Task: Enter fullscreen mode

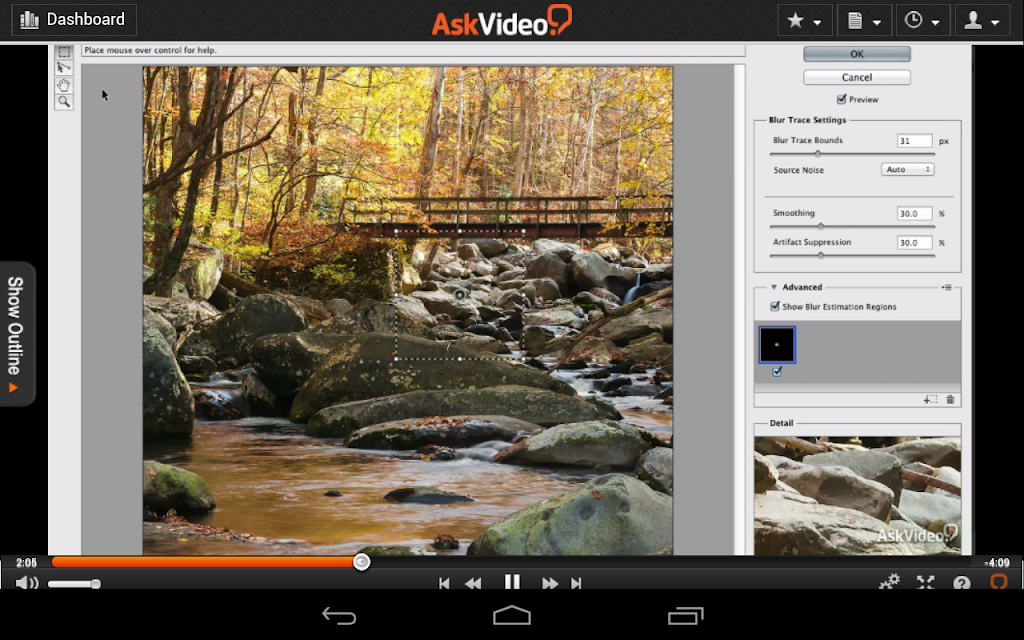Action: (925, 583)
